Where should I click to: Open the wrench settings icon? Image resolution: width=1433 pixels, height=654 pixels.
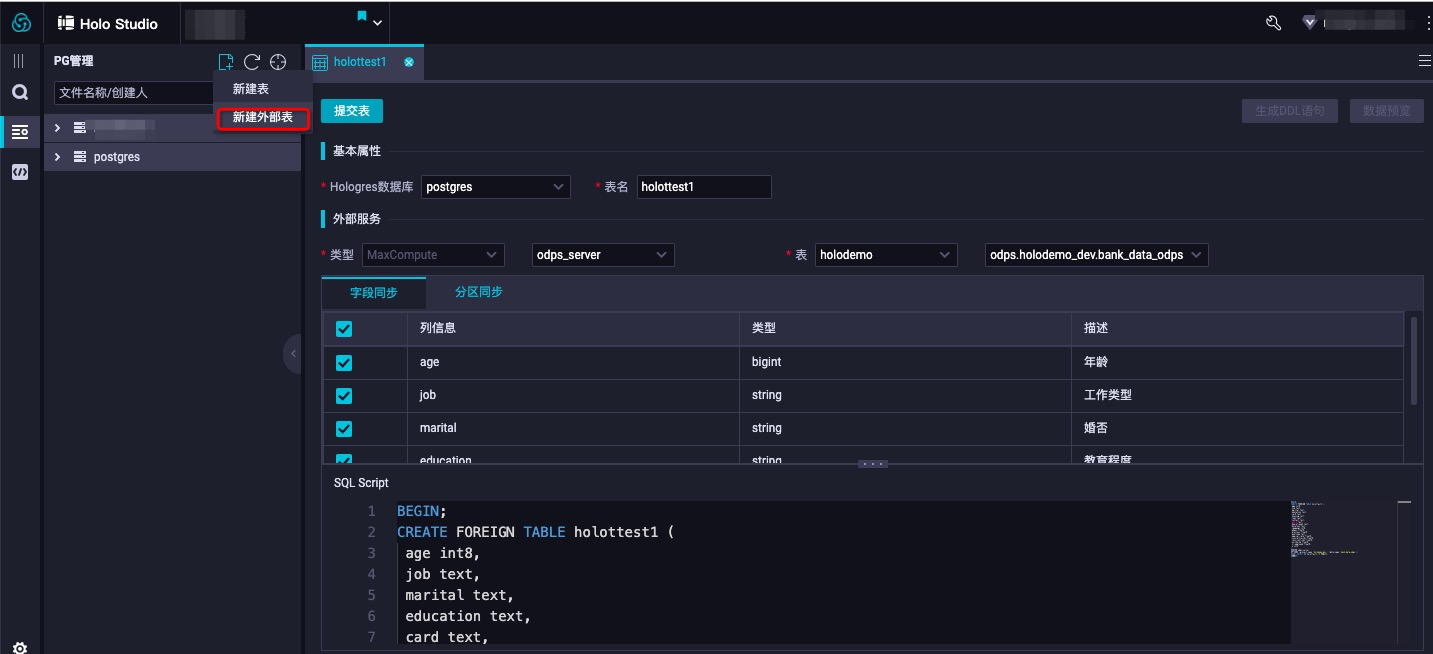point(1273,23)
